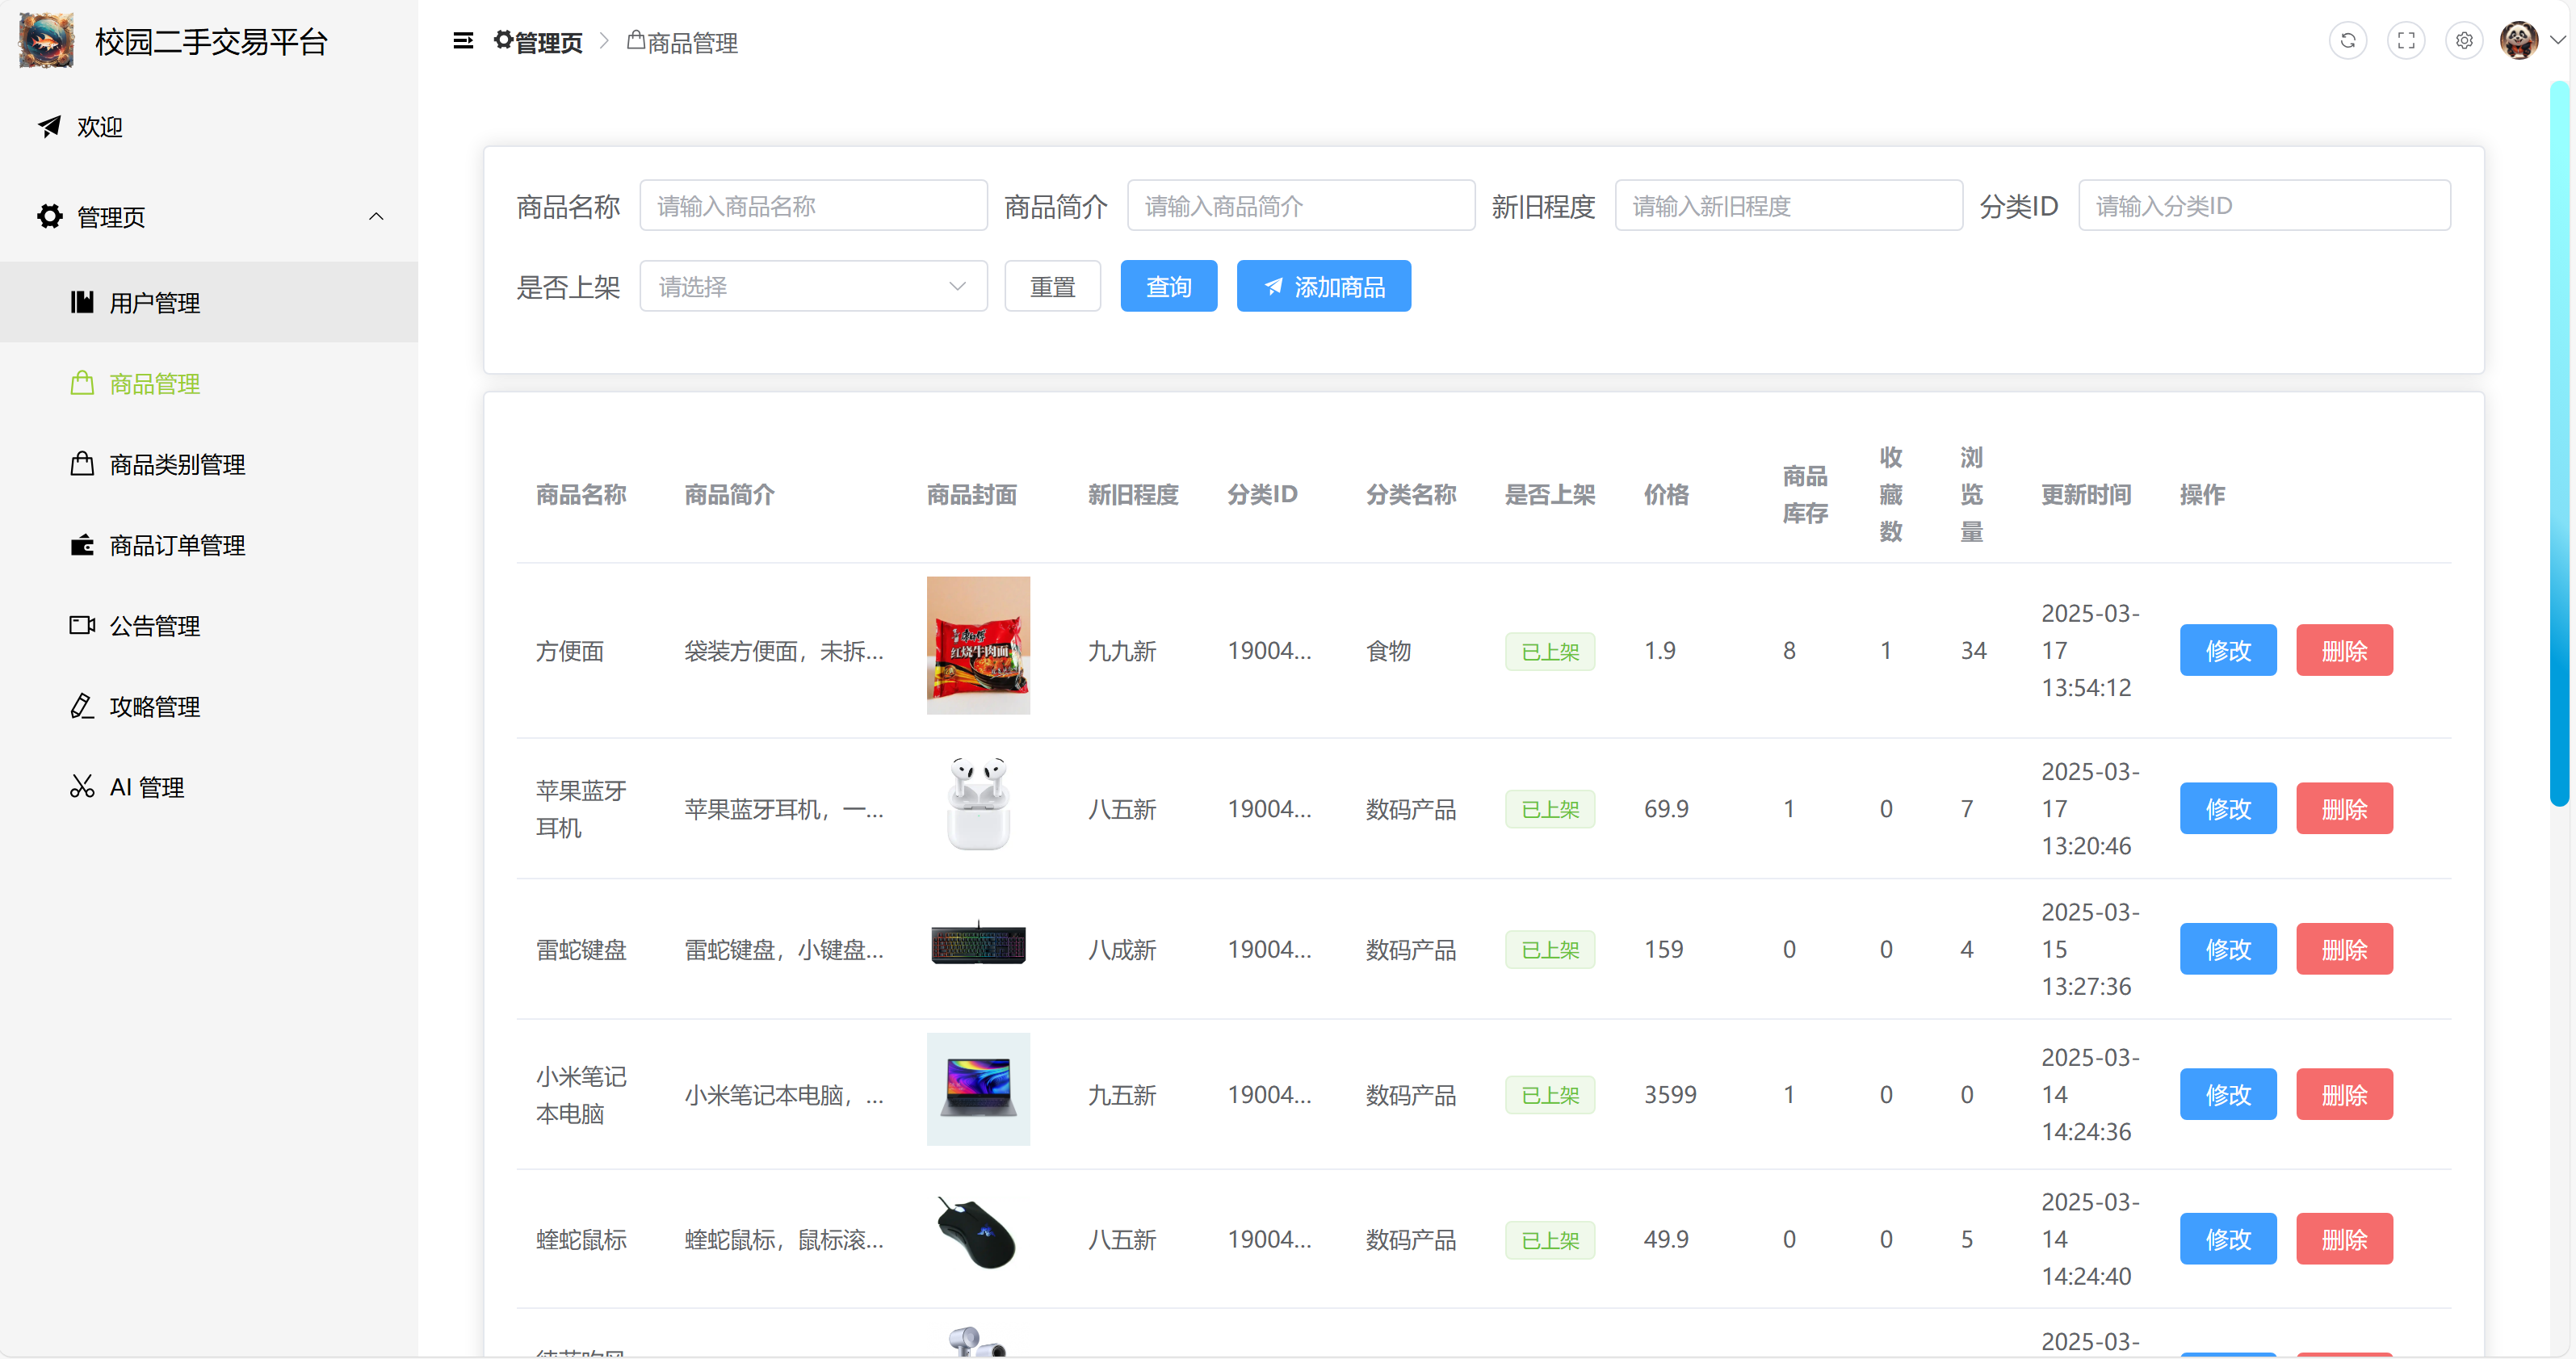Collapse the 管理页 sidebar group
Screen dimensions: 2576x1359
point(376,216)
